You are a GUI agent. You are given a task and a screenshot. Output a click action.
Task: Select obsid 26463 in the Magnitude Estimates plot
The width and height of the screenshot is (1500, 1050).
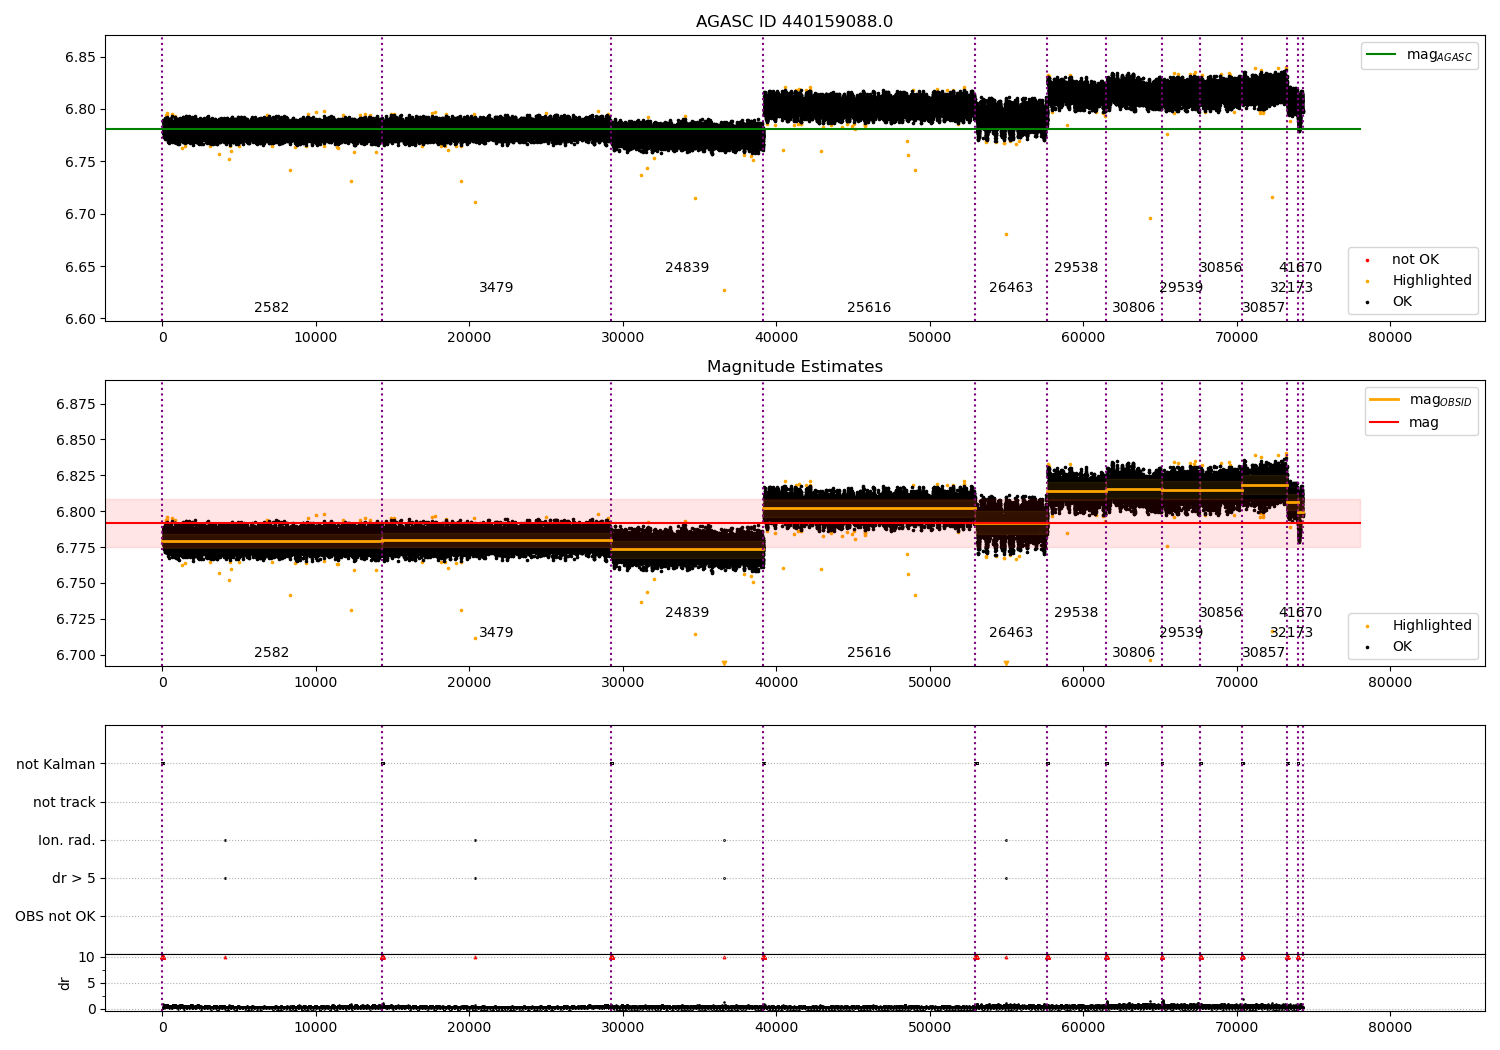[x=1011, y=633]
